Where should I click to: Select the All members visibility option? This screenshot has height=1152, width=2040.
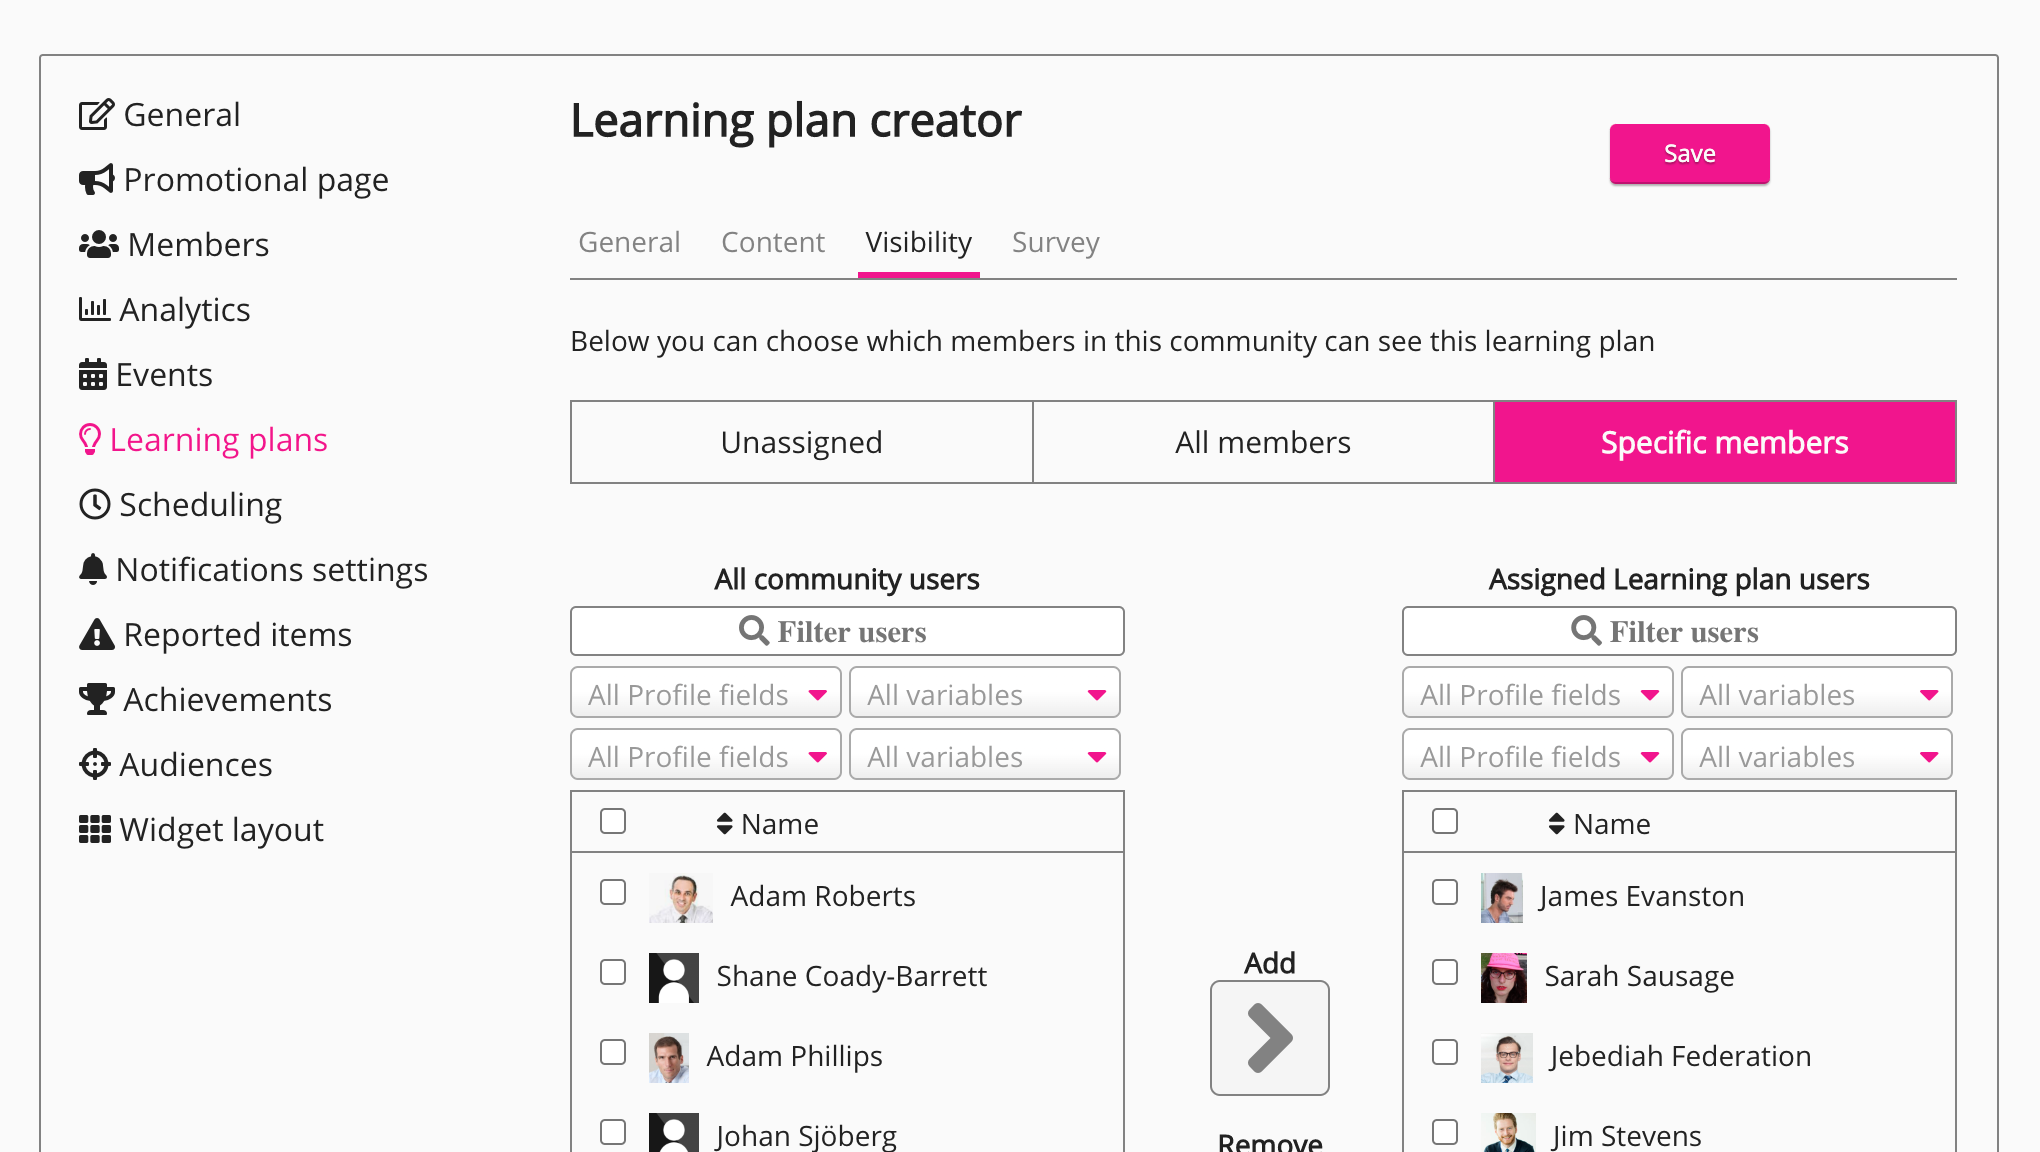1262,441
